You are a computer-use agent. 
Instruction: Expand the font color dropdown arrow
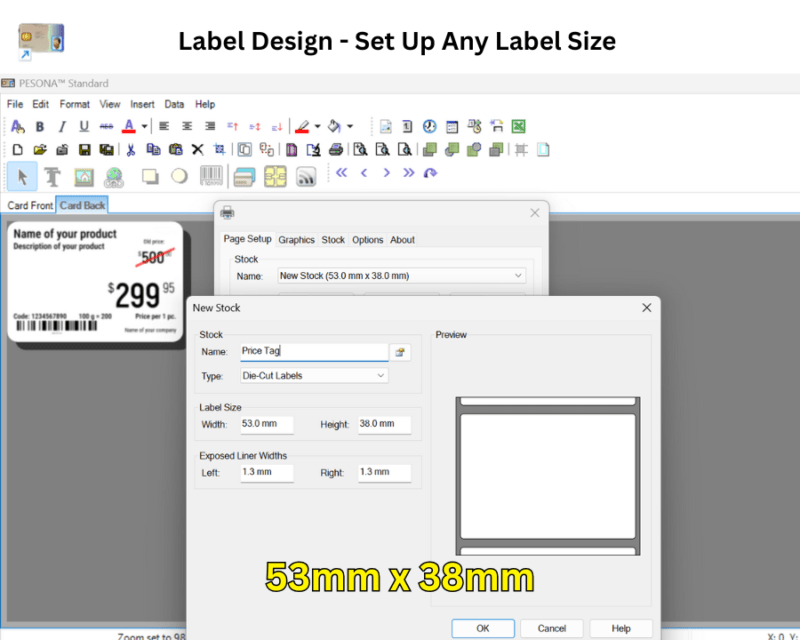(143, 126)
